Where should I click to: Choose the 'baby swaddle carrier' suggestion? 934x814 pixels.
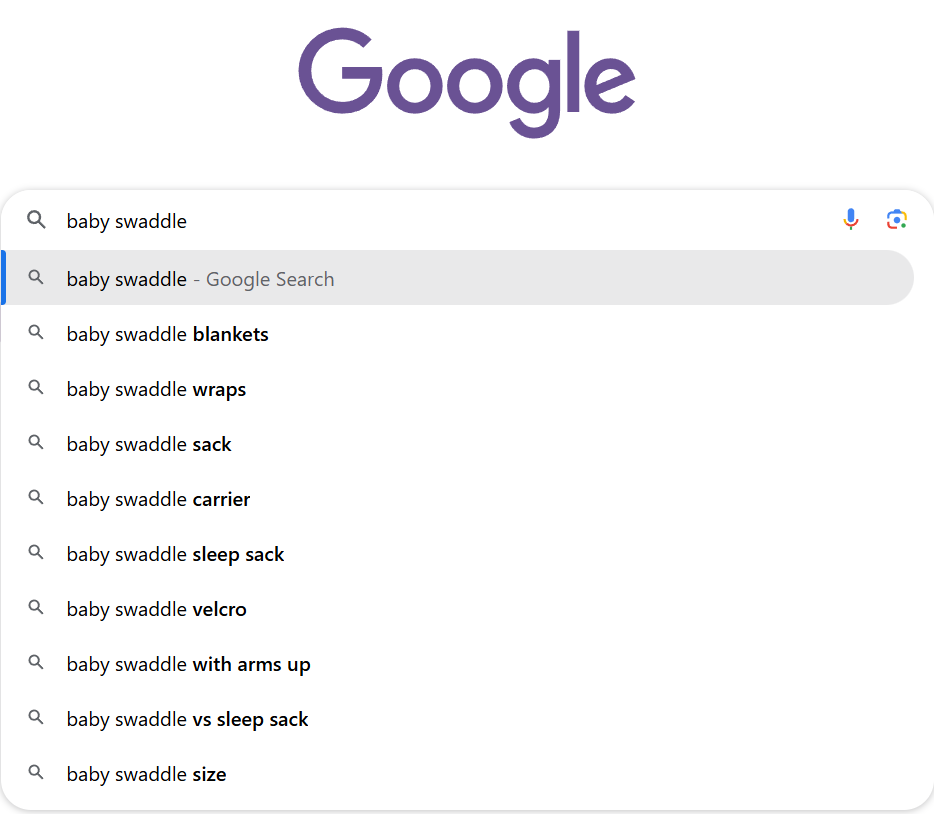pyautogui.click(x=158, y=499)
